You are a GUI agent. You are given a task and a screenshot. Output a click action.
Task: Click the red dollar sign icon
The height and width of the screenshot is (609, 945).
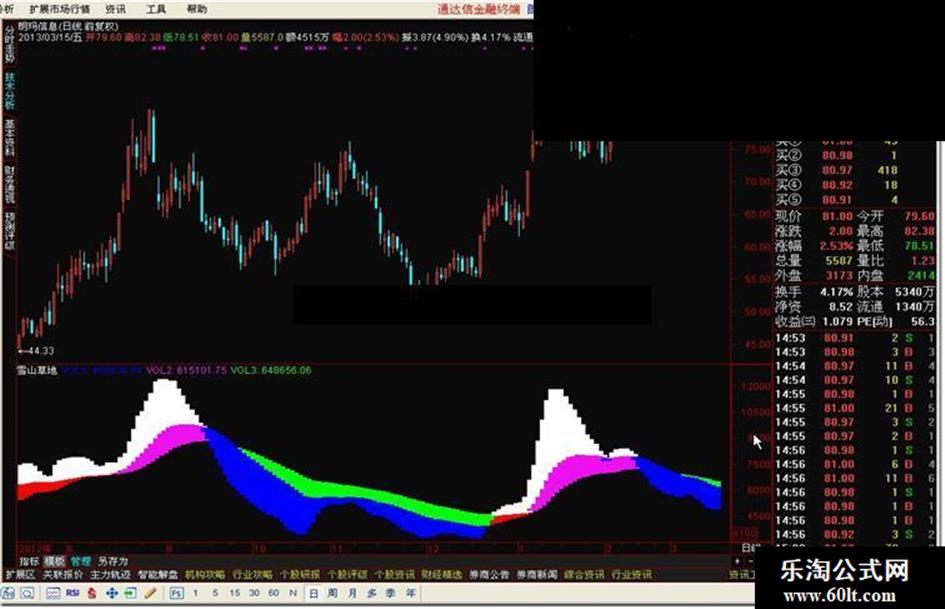[x=92, y=593]
